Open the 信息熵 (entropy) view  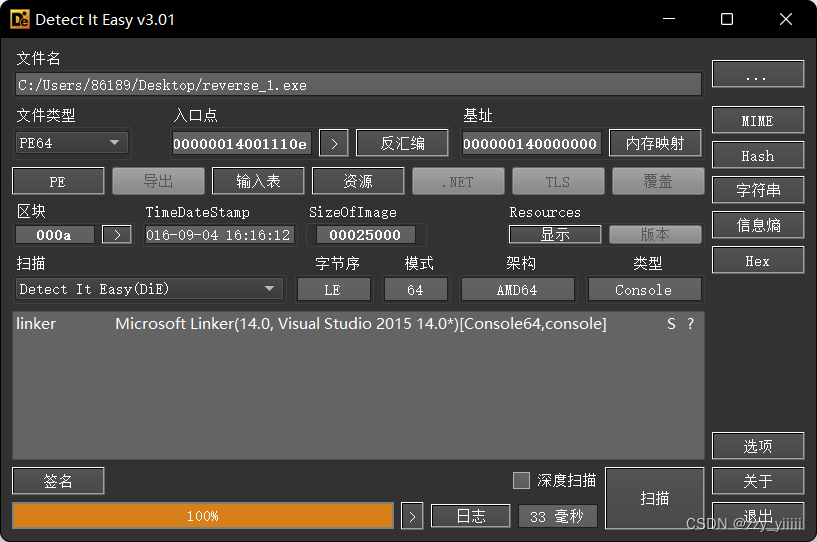coord(758,225)
